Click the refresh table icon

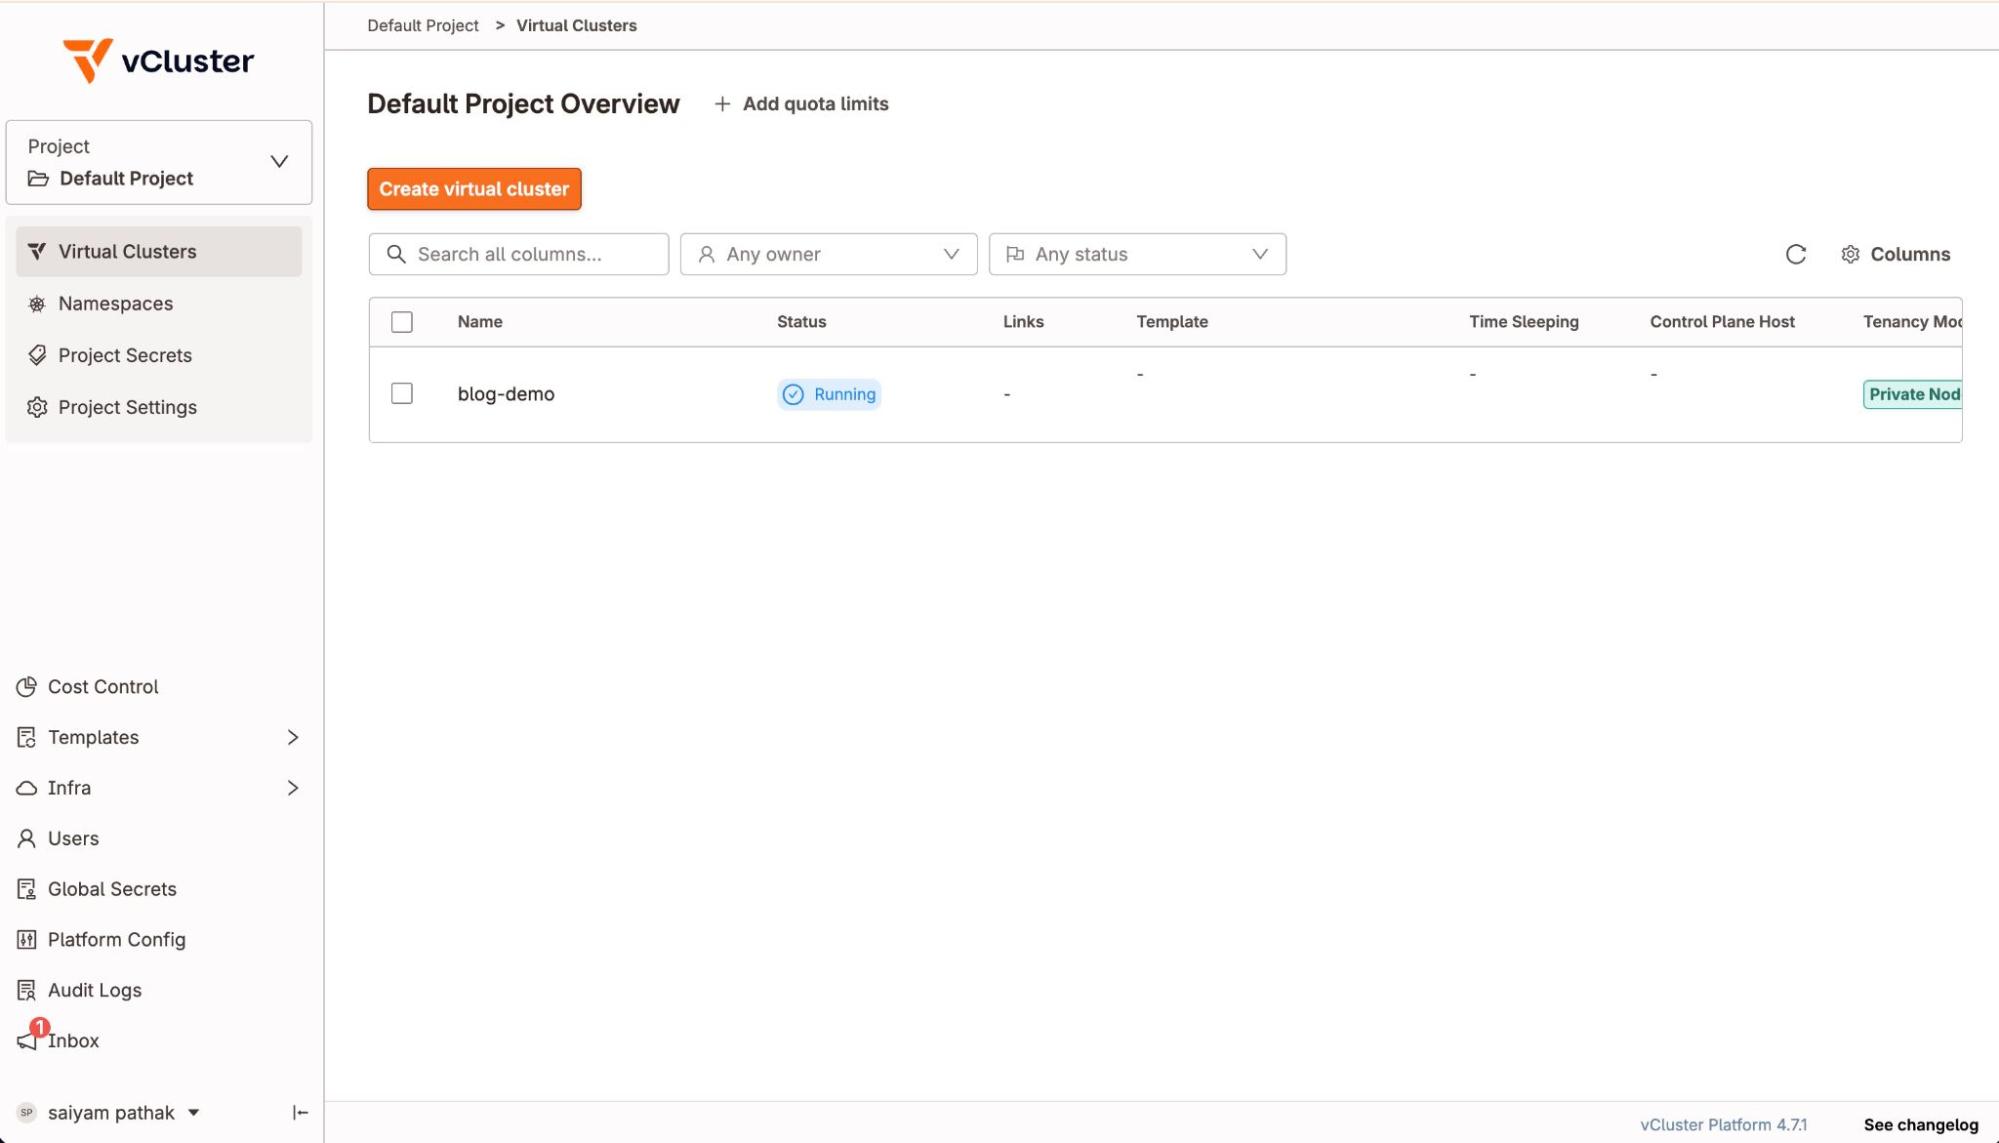pos(1795,254)
